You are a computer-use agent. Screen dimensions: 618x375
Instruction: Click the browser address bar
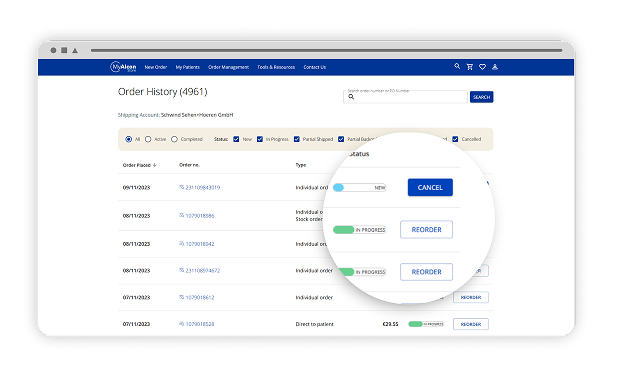point(326,50)
